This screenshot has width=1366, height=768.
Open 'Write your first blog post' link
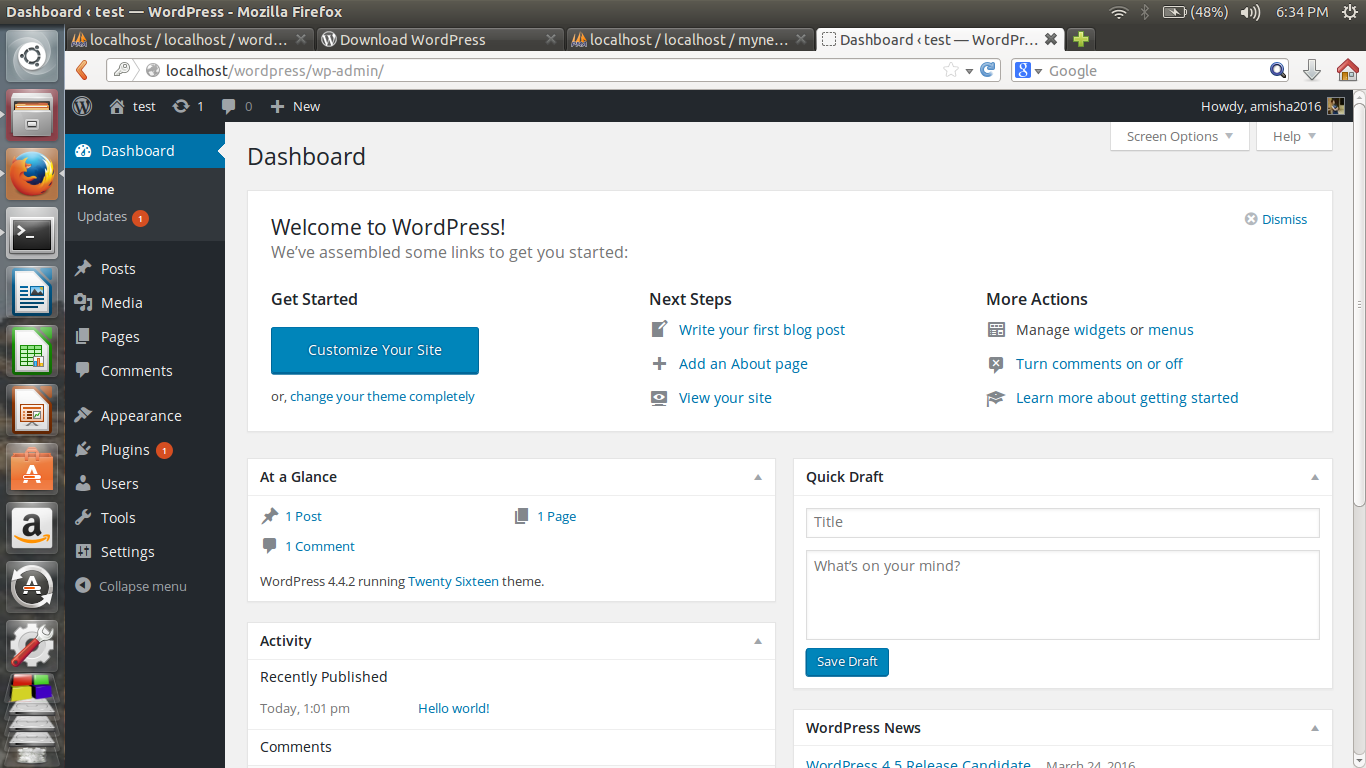tap(762, 330)
